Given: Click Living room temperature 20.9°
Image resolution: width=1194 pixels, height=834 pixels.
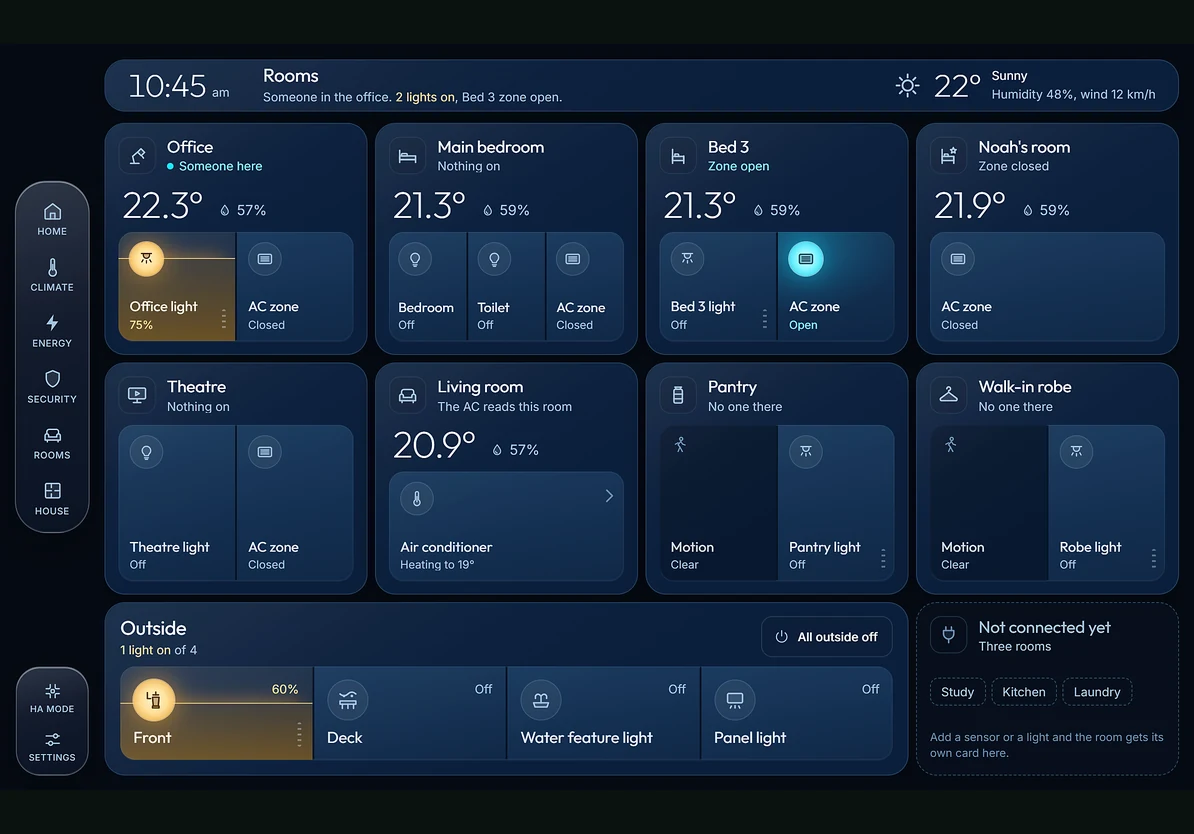Looking at the screenshot, I should (x=433, y=446).
